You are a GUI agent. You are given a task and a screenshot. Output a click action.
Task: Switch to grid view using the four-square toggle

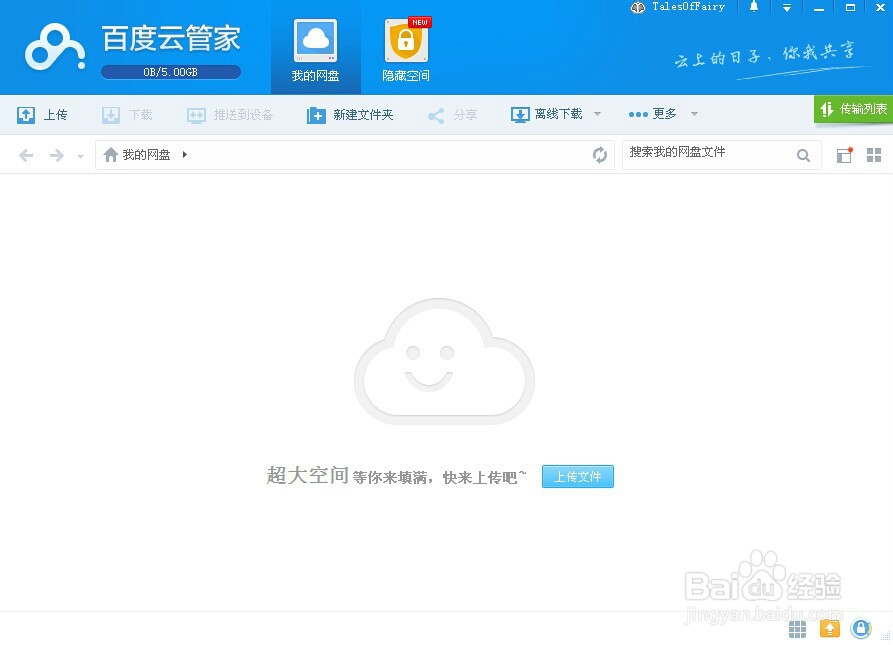tap(874, 154)
